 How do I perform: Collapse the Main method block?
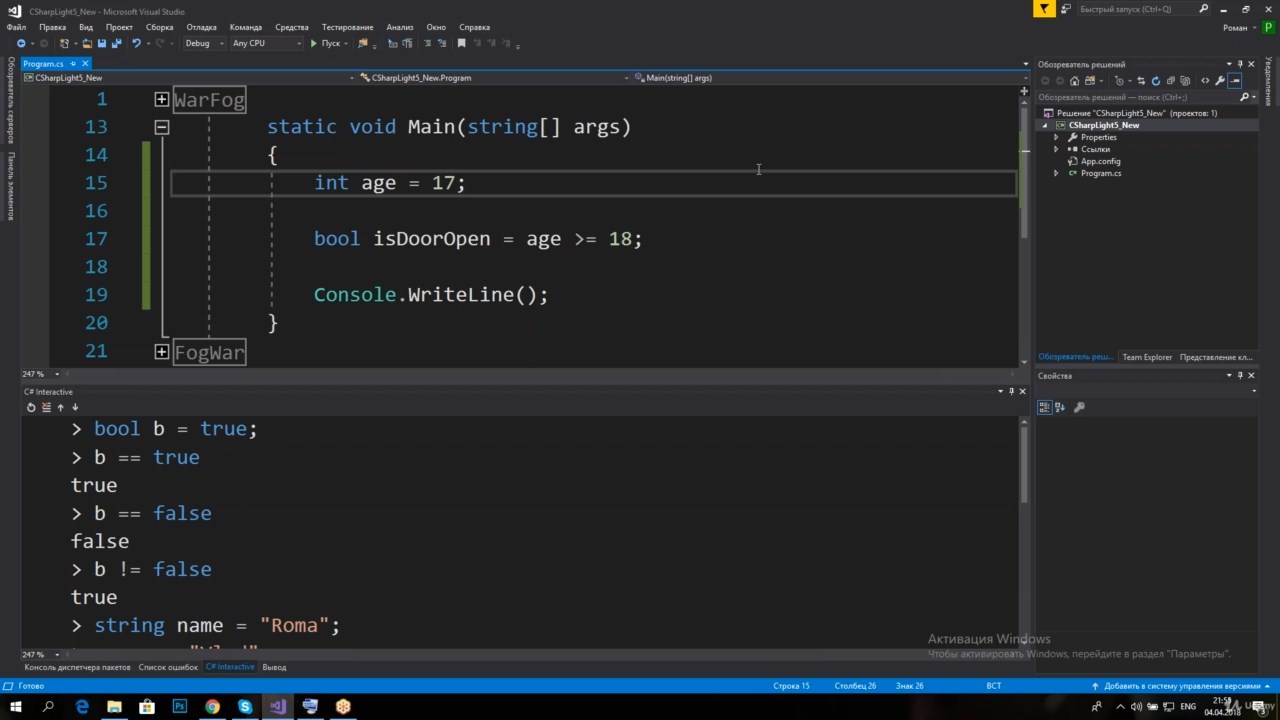(161, 127)
